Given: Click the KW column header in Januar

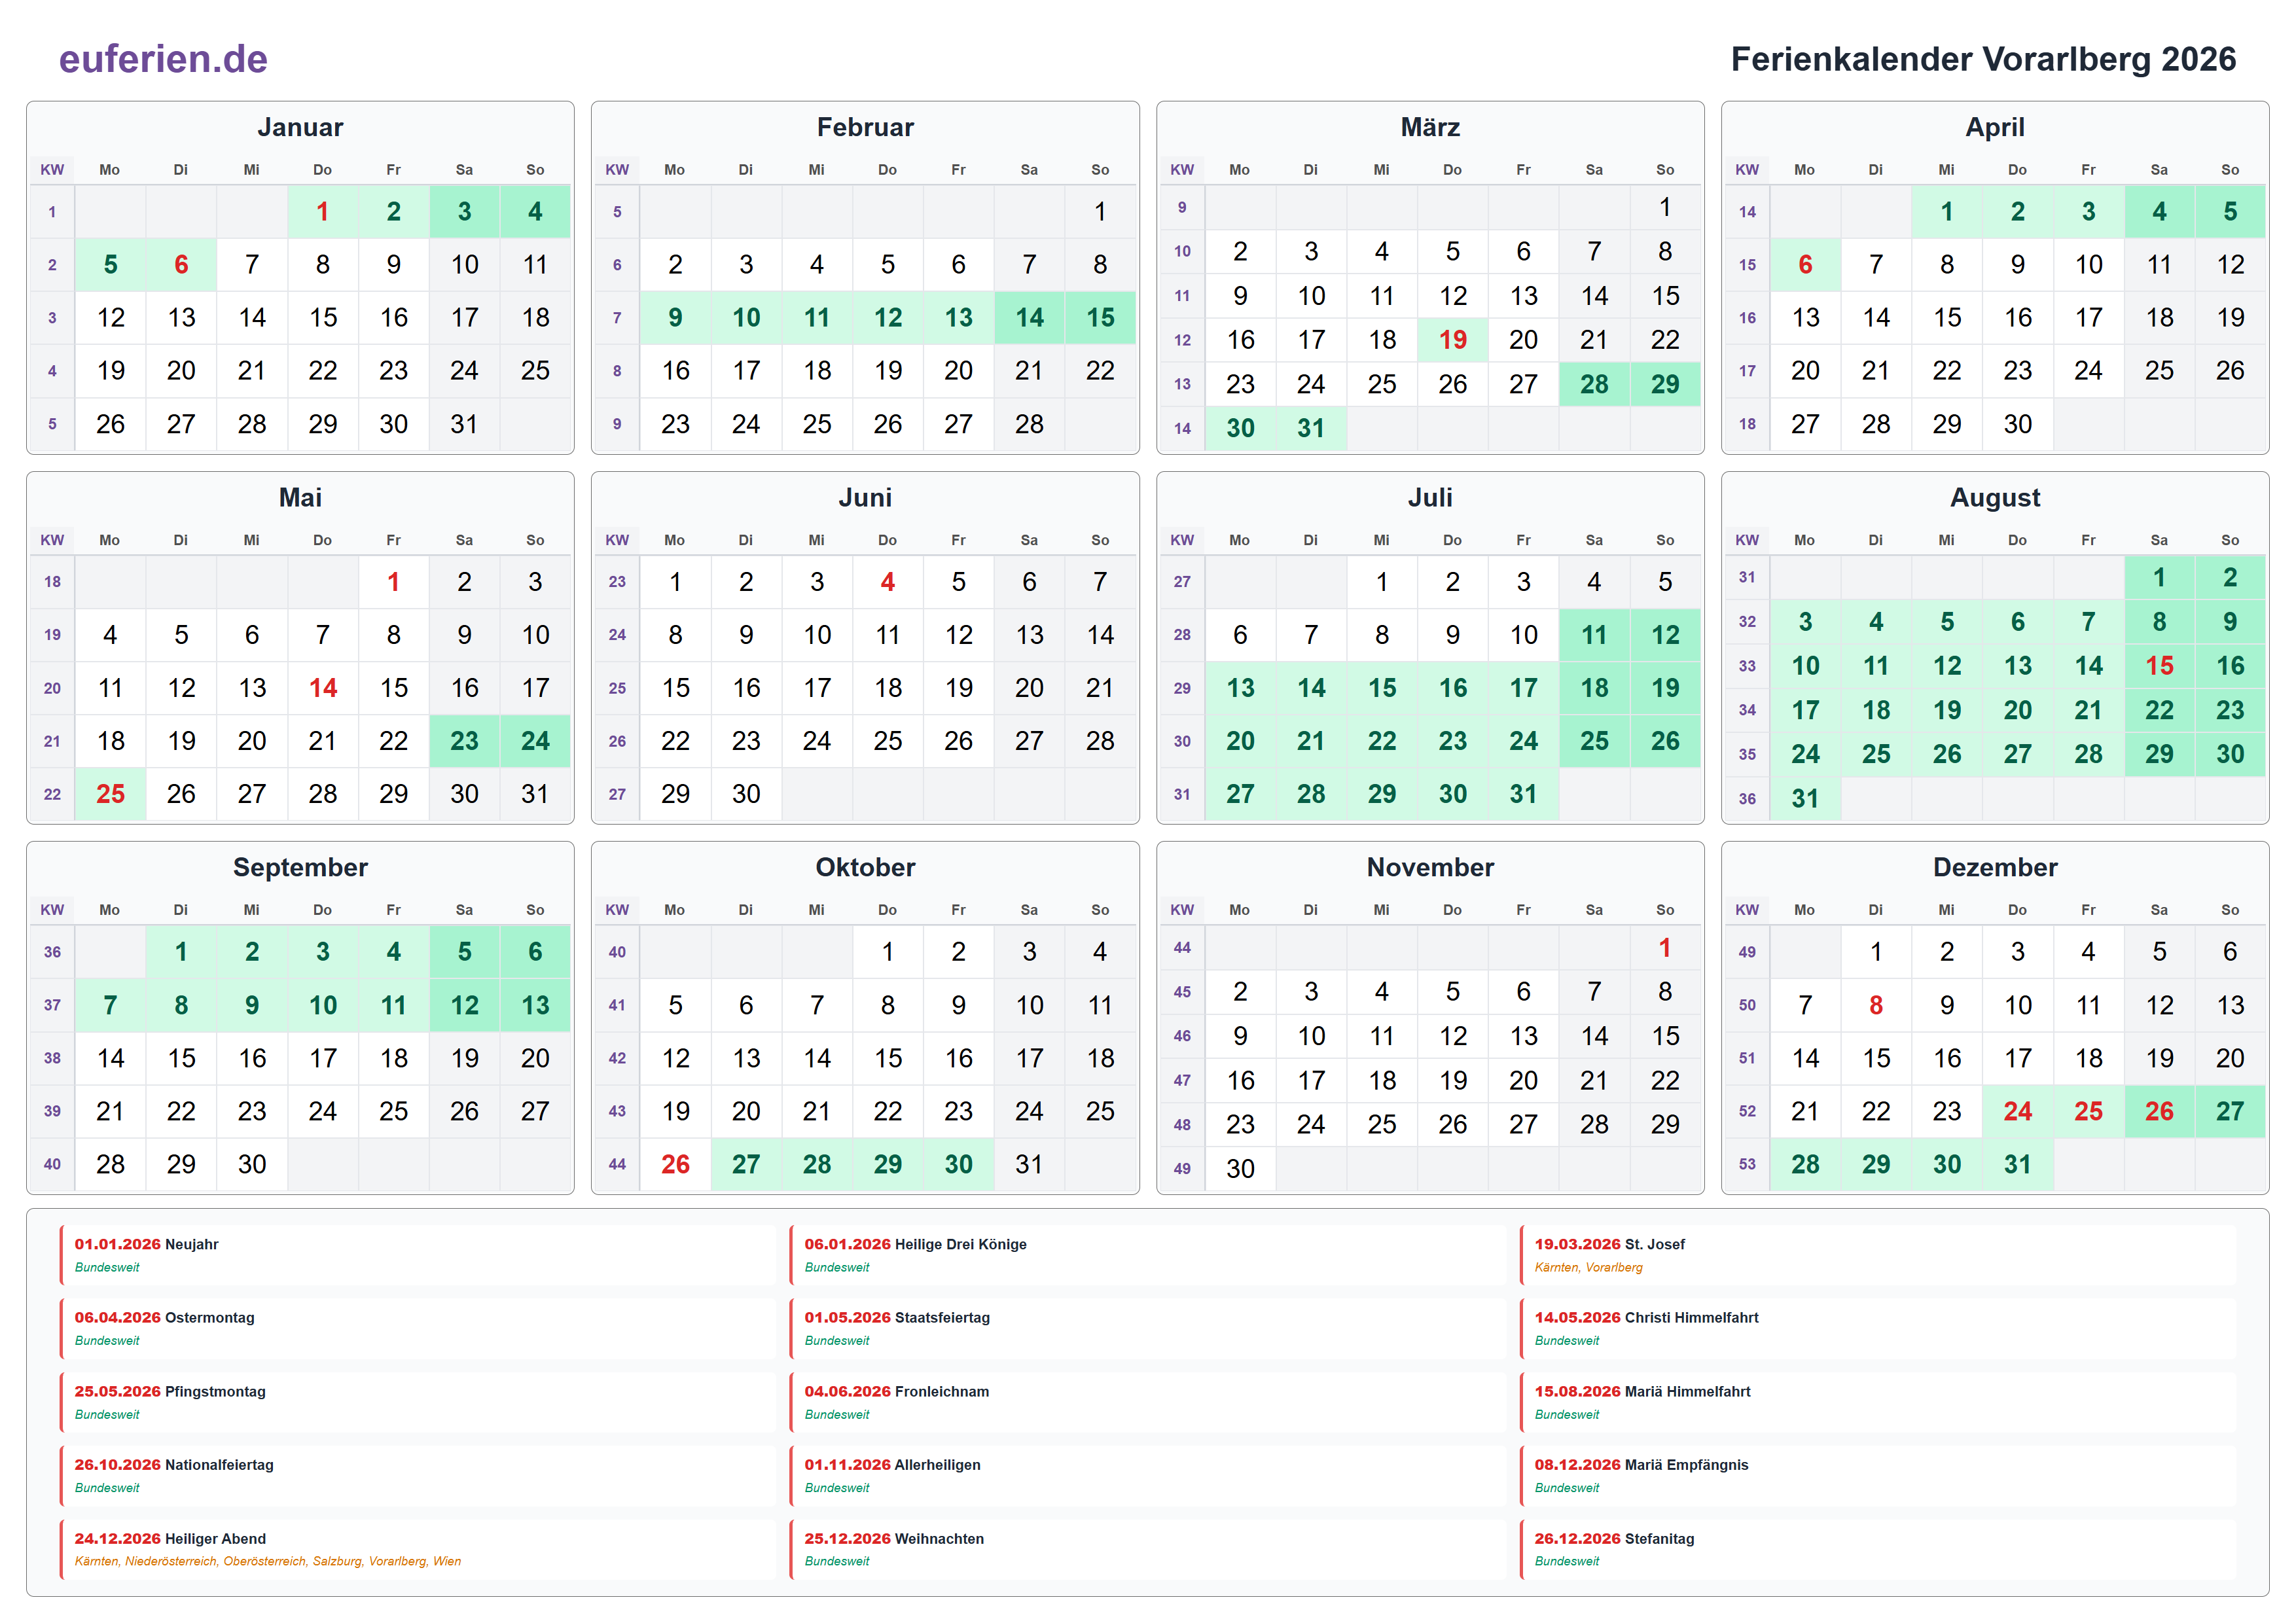Looking at the screenshot, I should click(x=52, y=170).
